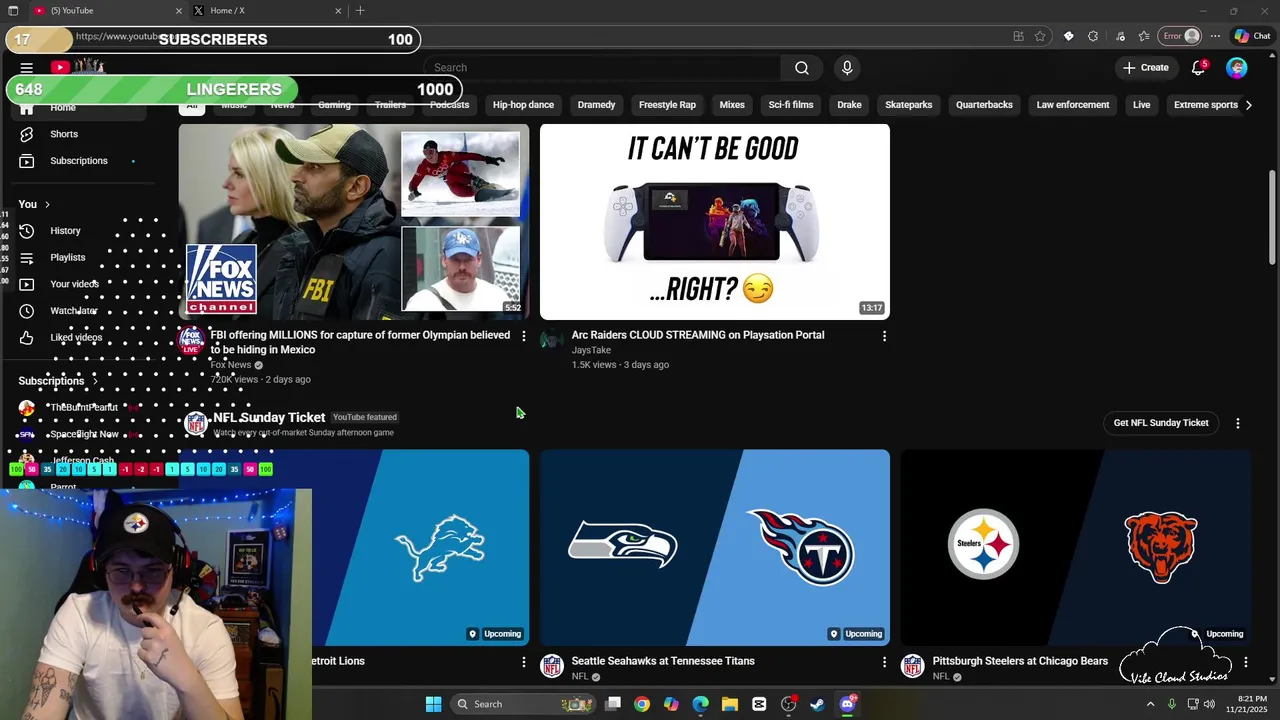Open options for Detroit Lions game

pos(523,662)
